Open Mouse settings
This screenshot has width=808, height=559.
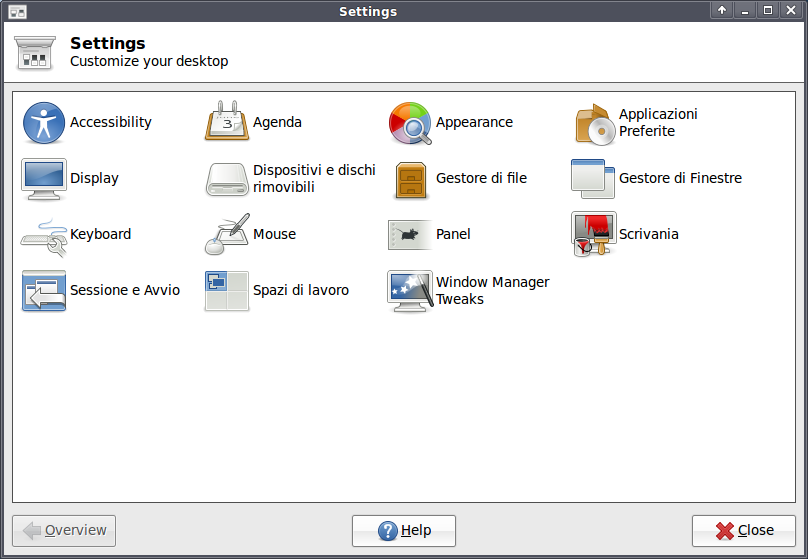227,235
